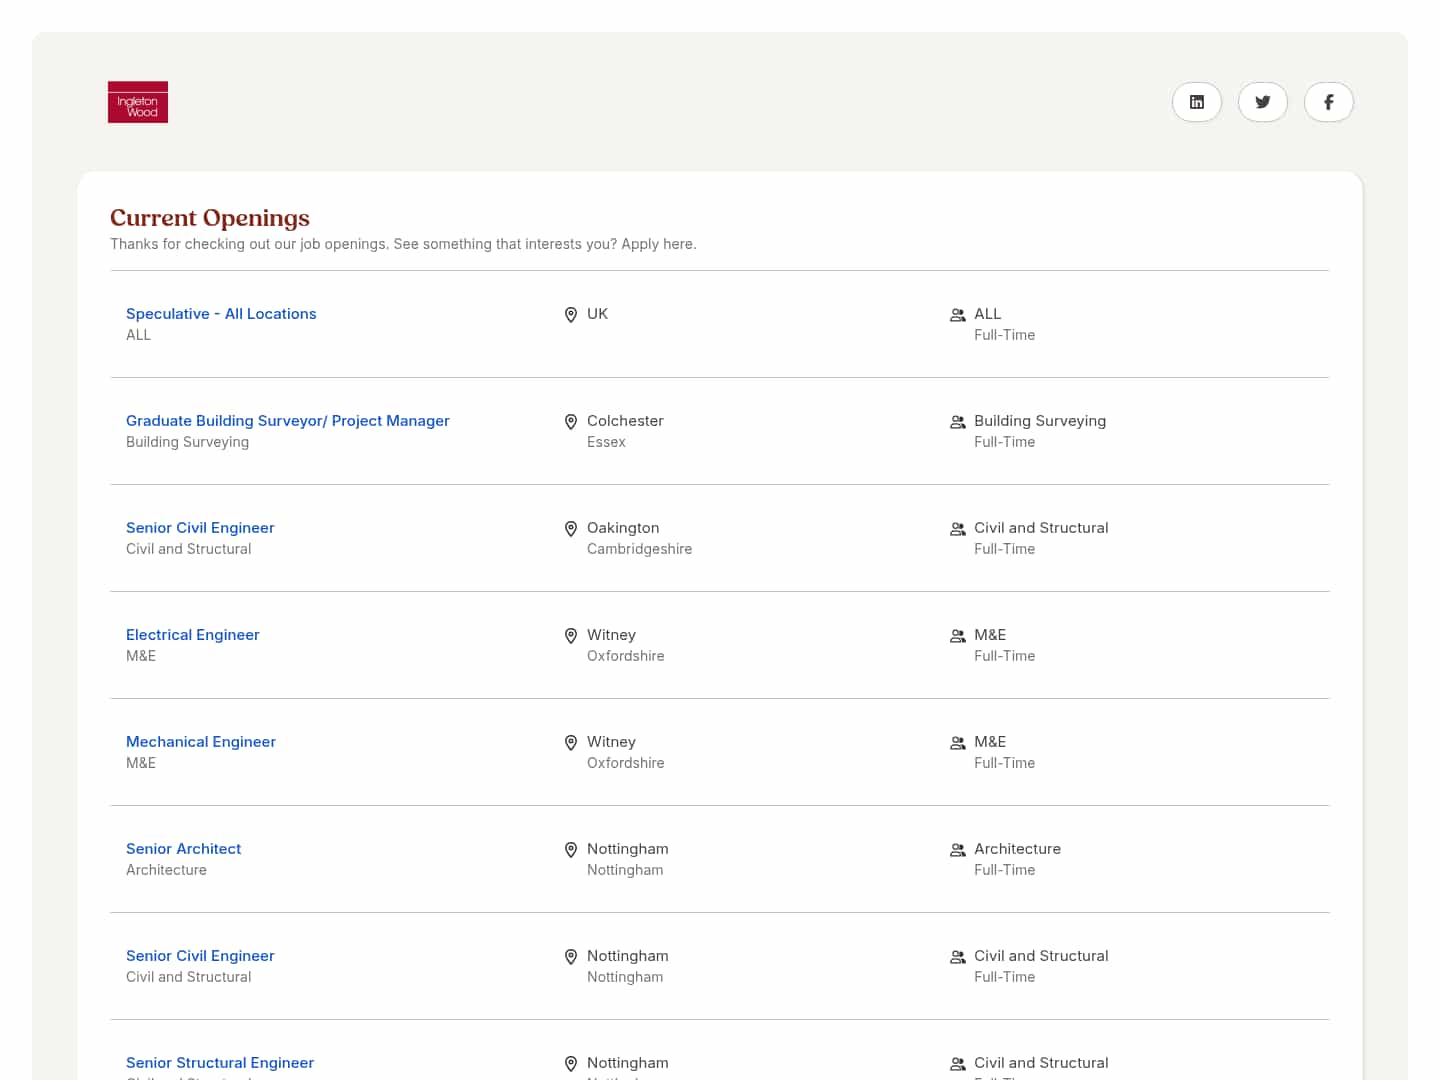Click the location pin beside Colchester

571,422
